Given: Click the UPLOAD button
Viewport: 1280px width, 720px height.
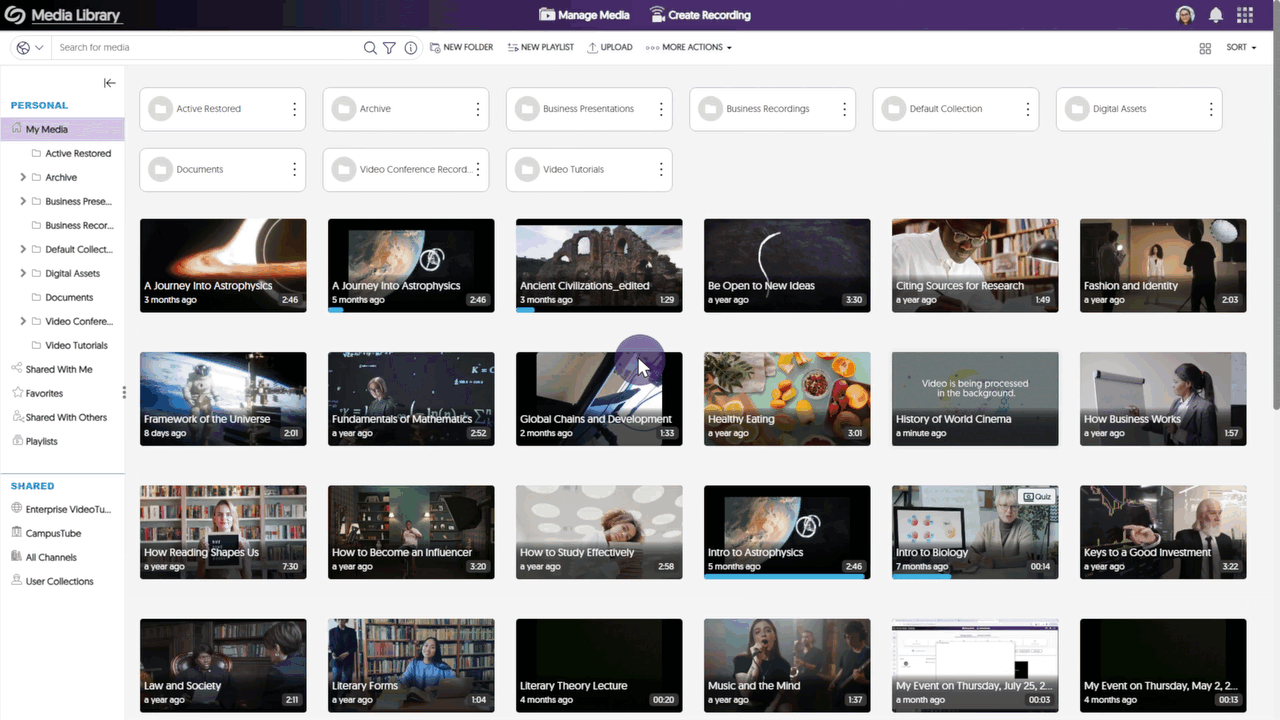Looking at the screenshot, I should tap(610, 47).
